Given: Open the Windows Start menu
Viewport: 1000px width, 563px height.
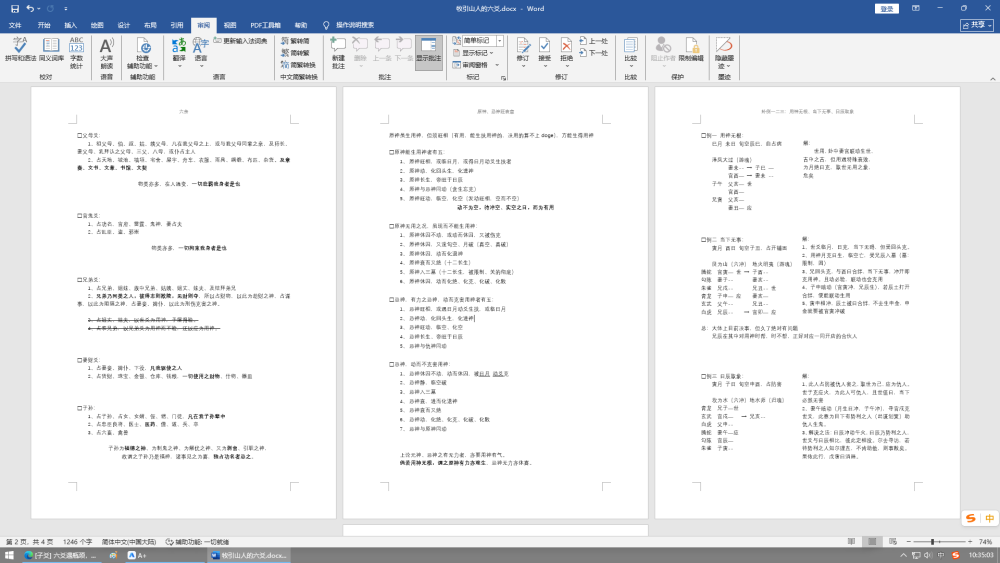Looking at the screenshot, I should [9, 555].
